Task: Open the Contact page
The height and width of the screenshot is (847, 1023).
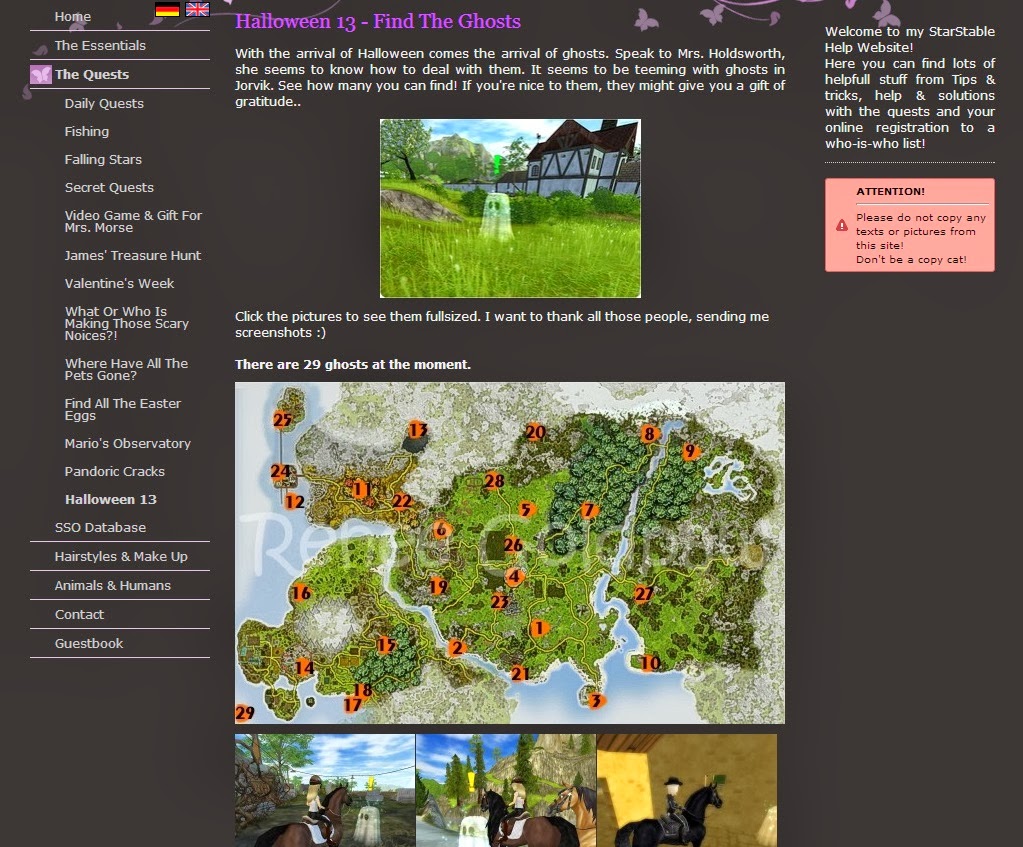Action: (x=80, y=614)
